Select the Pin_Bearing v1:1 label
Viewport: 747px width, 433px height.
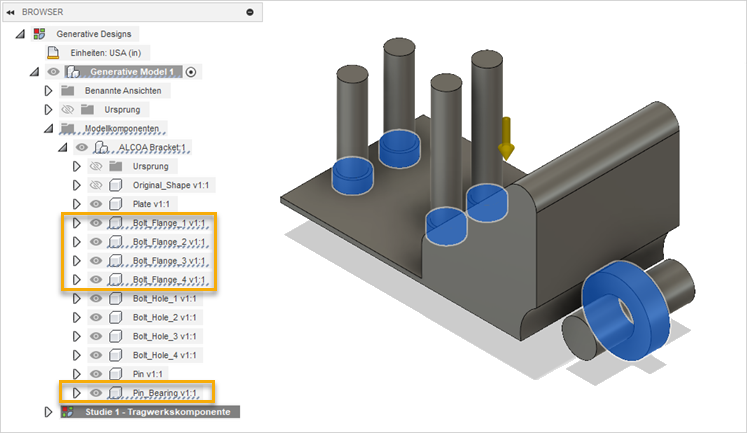(164, 393)
